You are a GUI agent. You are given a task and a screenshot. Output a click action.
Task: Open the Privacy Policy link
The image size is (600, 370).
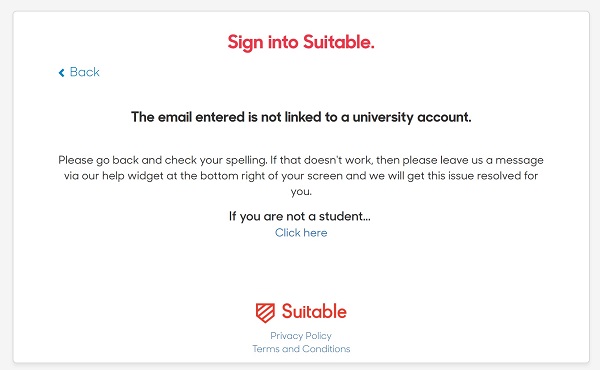[x=301, y=336]
